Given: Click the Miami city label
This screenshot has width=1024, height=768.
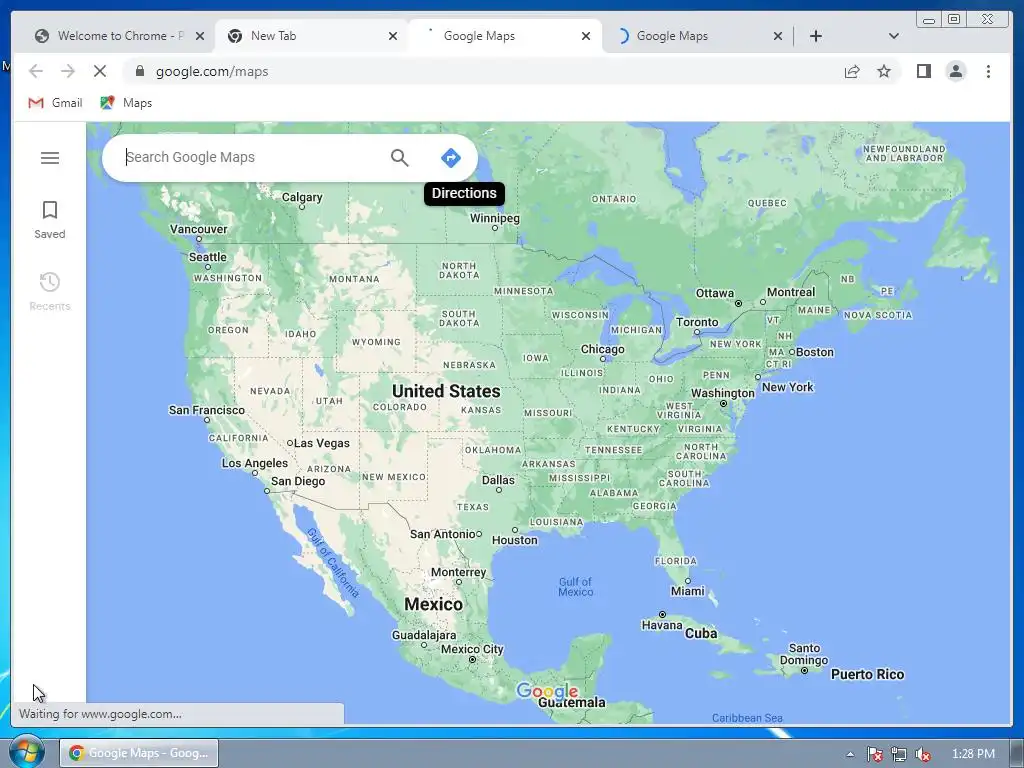Looking at the screenshot, I should pyautogui.click(x=688, y=591).
